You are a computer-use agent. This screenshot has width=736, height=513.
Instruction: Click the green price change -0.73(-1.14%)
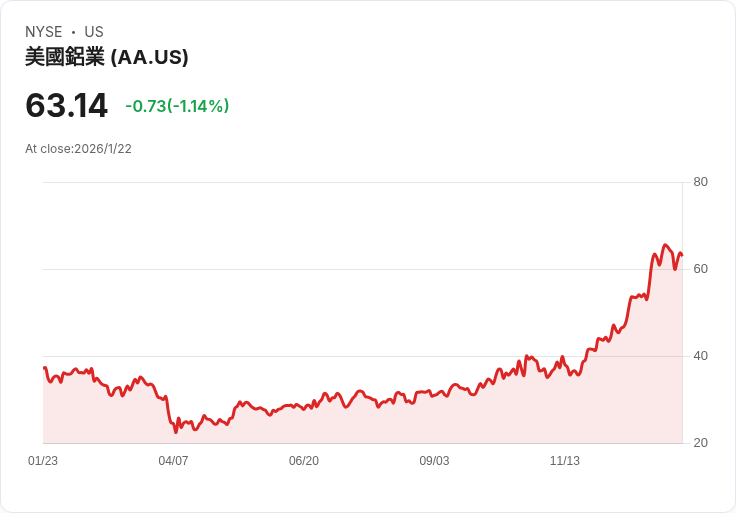pyautogui.click(x=177, y=106)
